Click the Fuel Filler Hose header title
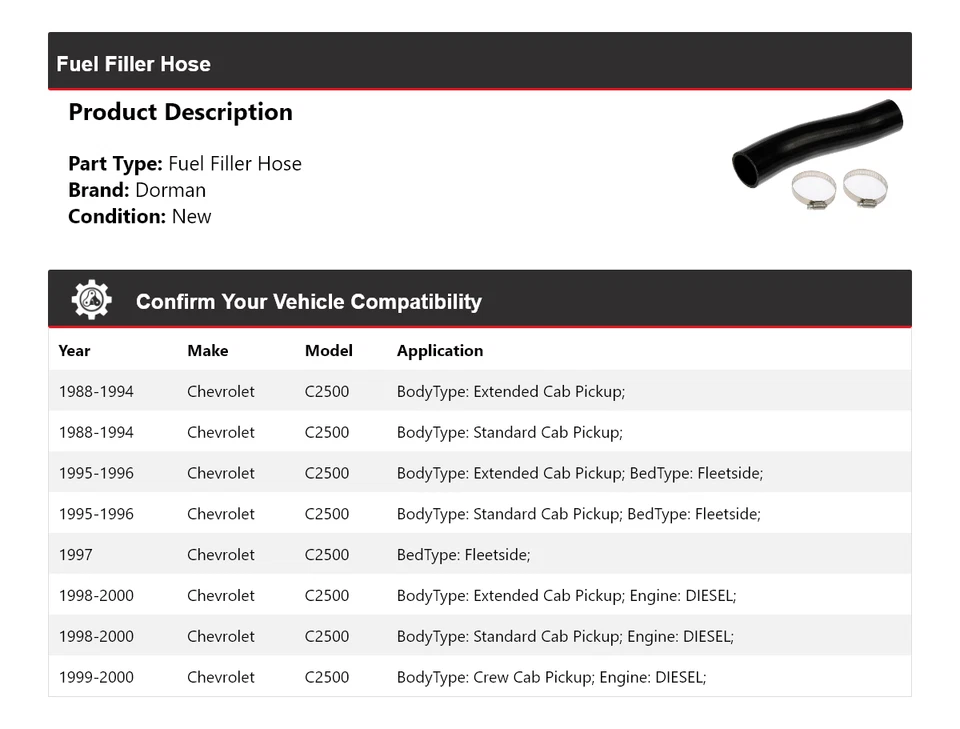 (x=133, y=64)
